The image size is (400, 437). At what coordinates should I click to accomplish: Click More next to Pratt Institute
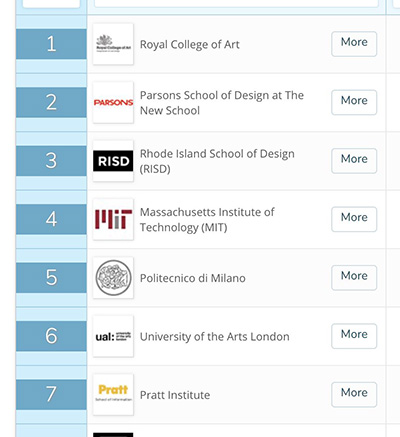click(354, 394)
